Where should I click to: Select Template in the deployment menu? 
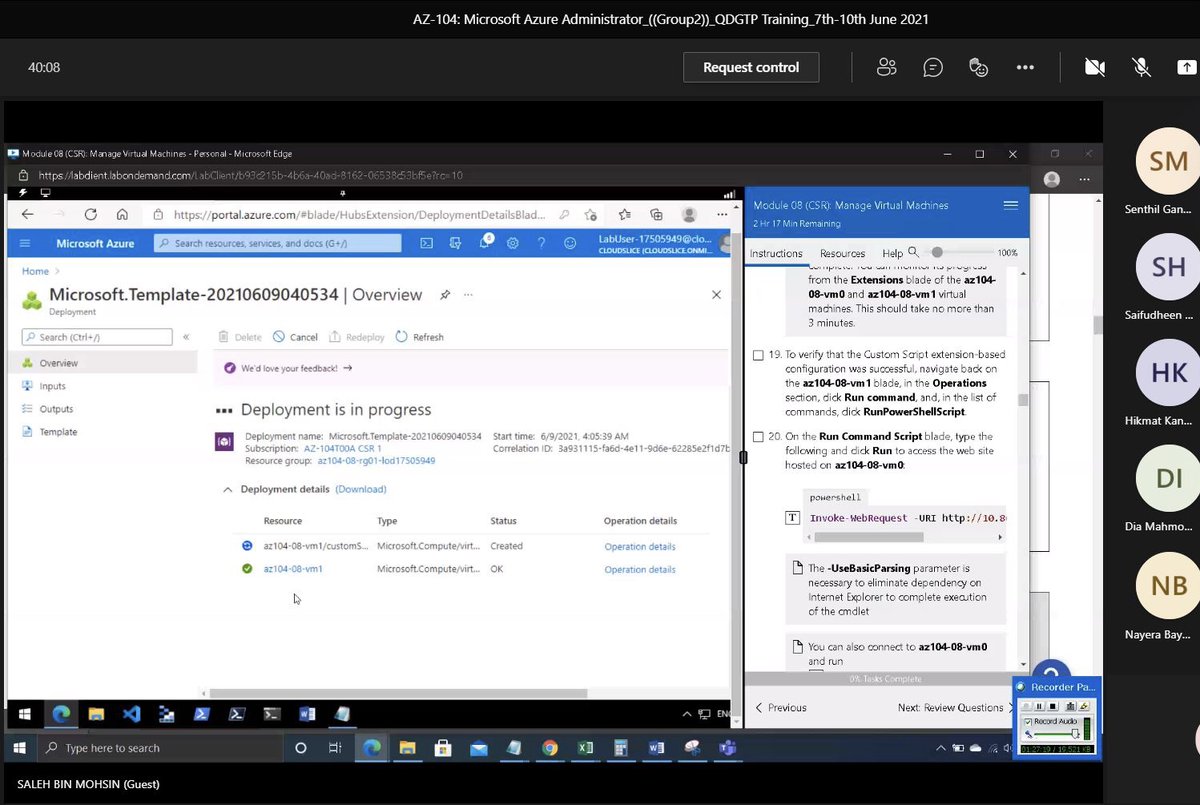coord(58,432)
